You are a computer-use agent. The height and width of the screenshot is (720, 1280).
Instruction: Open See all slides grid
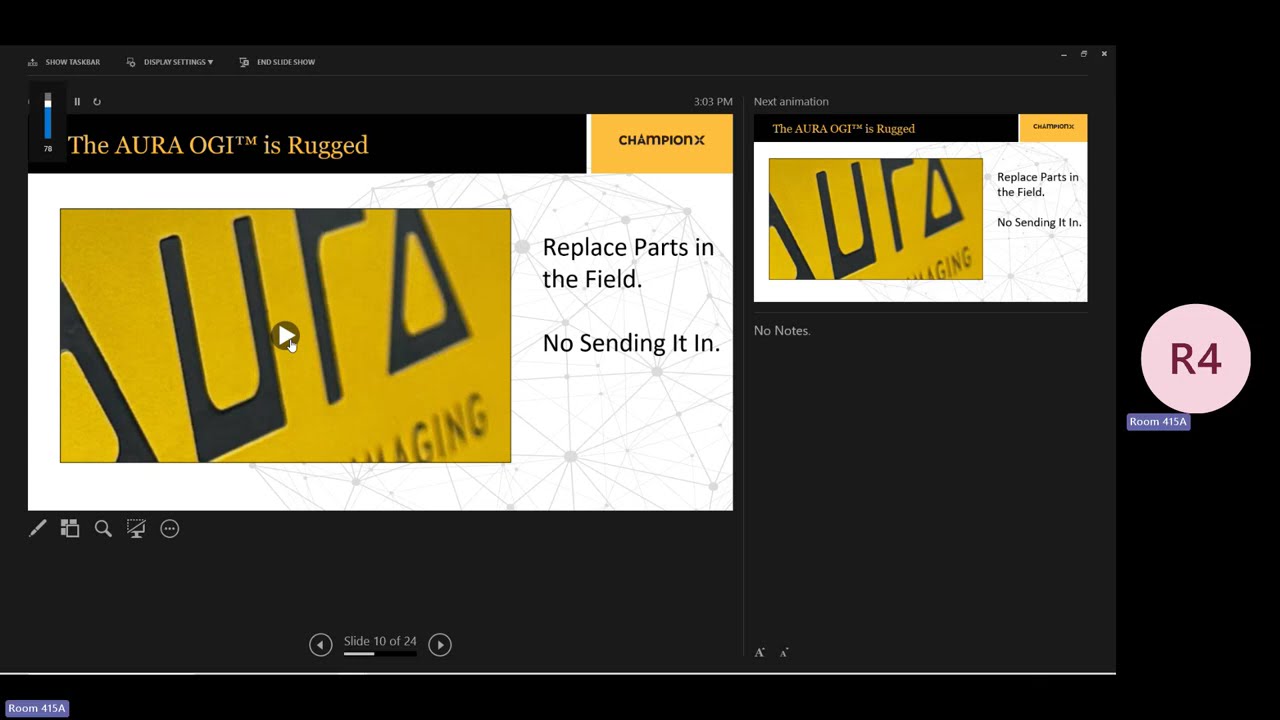70,528
